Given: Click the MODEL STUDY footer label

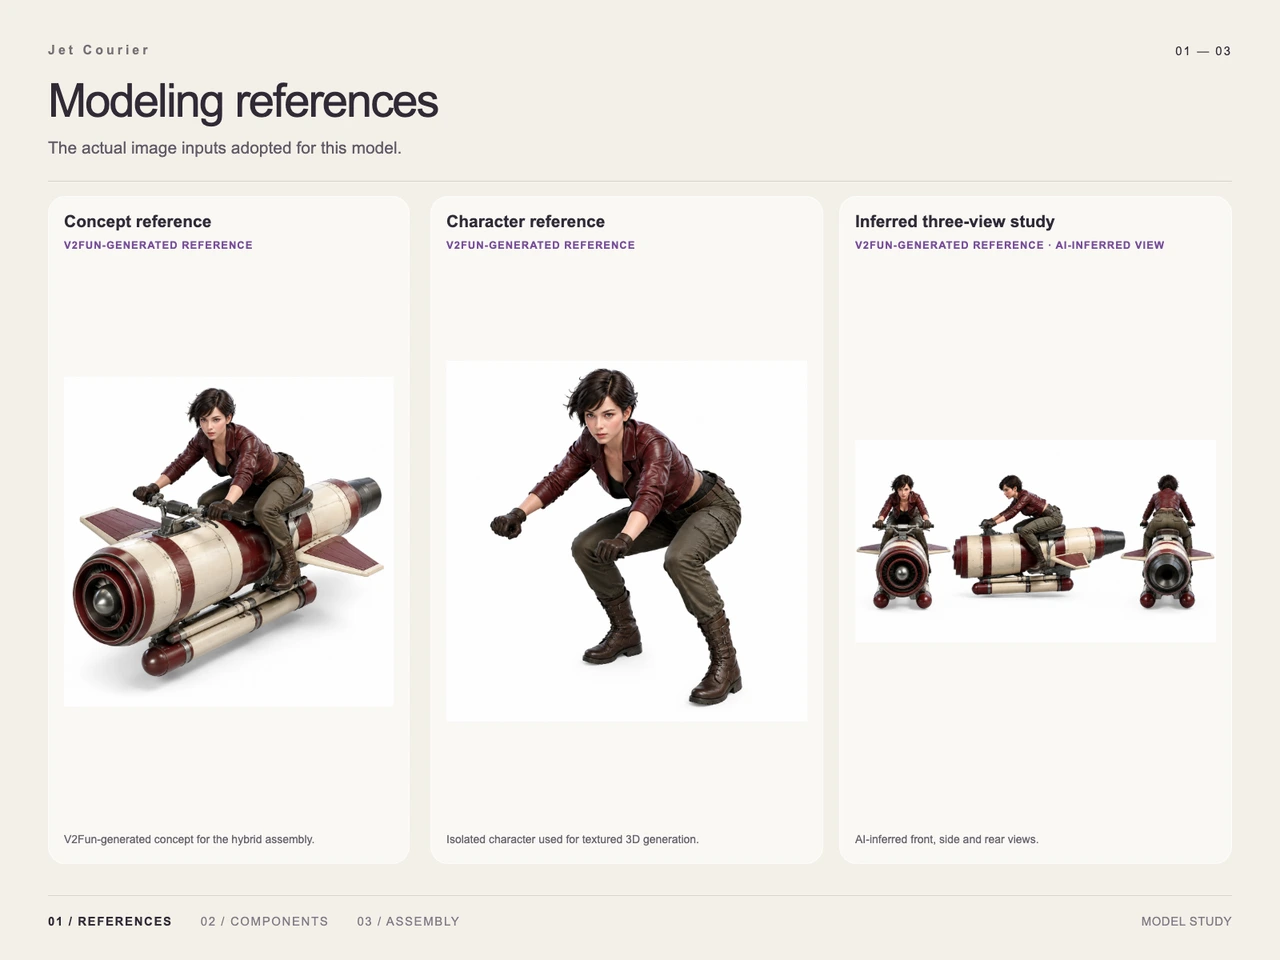Looking at the screenshot, I should pyautogui.click(x=1186, y=921).
